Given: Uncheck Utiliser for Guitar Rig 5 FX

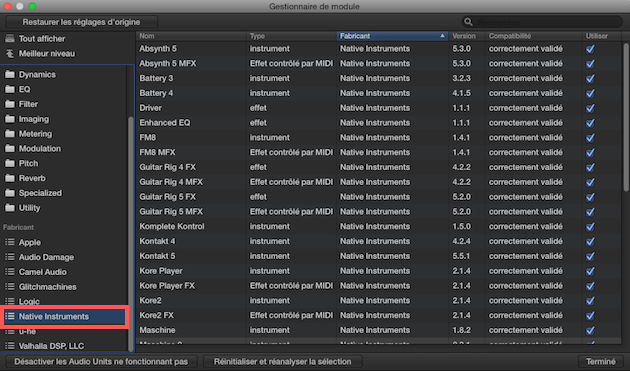Looking at the screenshot, I should point(590,197).
